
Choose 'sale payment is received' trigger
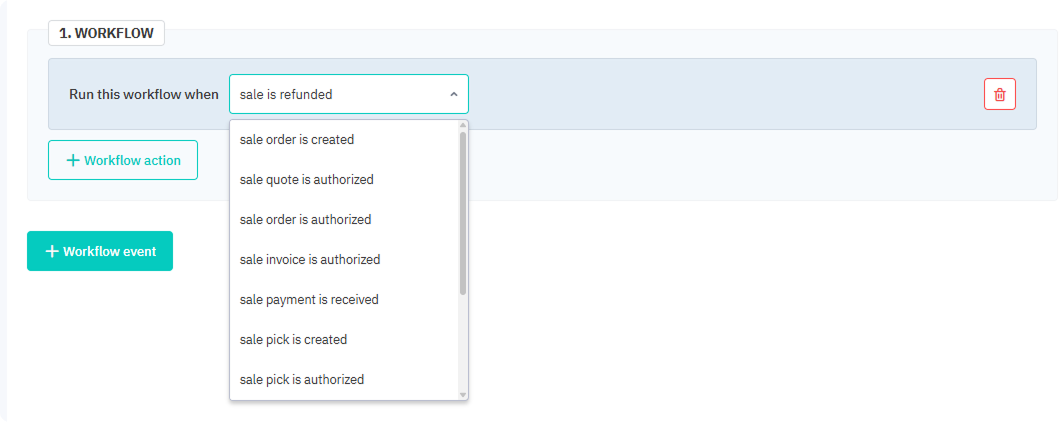309,299
